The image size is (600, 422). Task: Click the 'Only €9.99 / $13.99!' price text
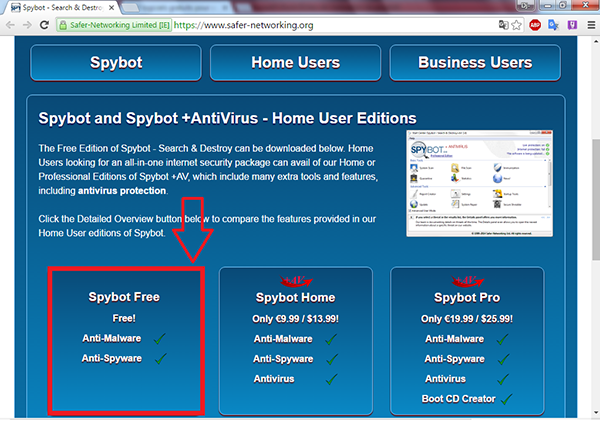tap(295, 319)
